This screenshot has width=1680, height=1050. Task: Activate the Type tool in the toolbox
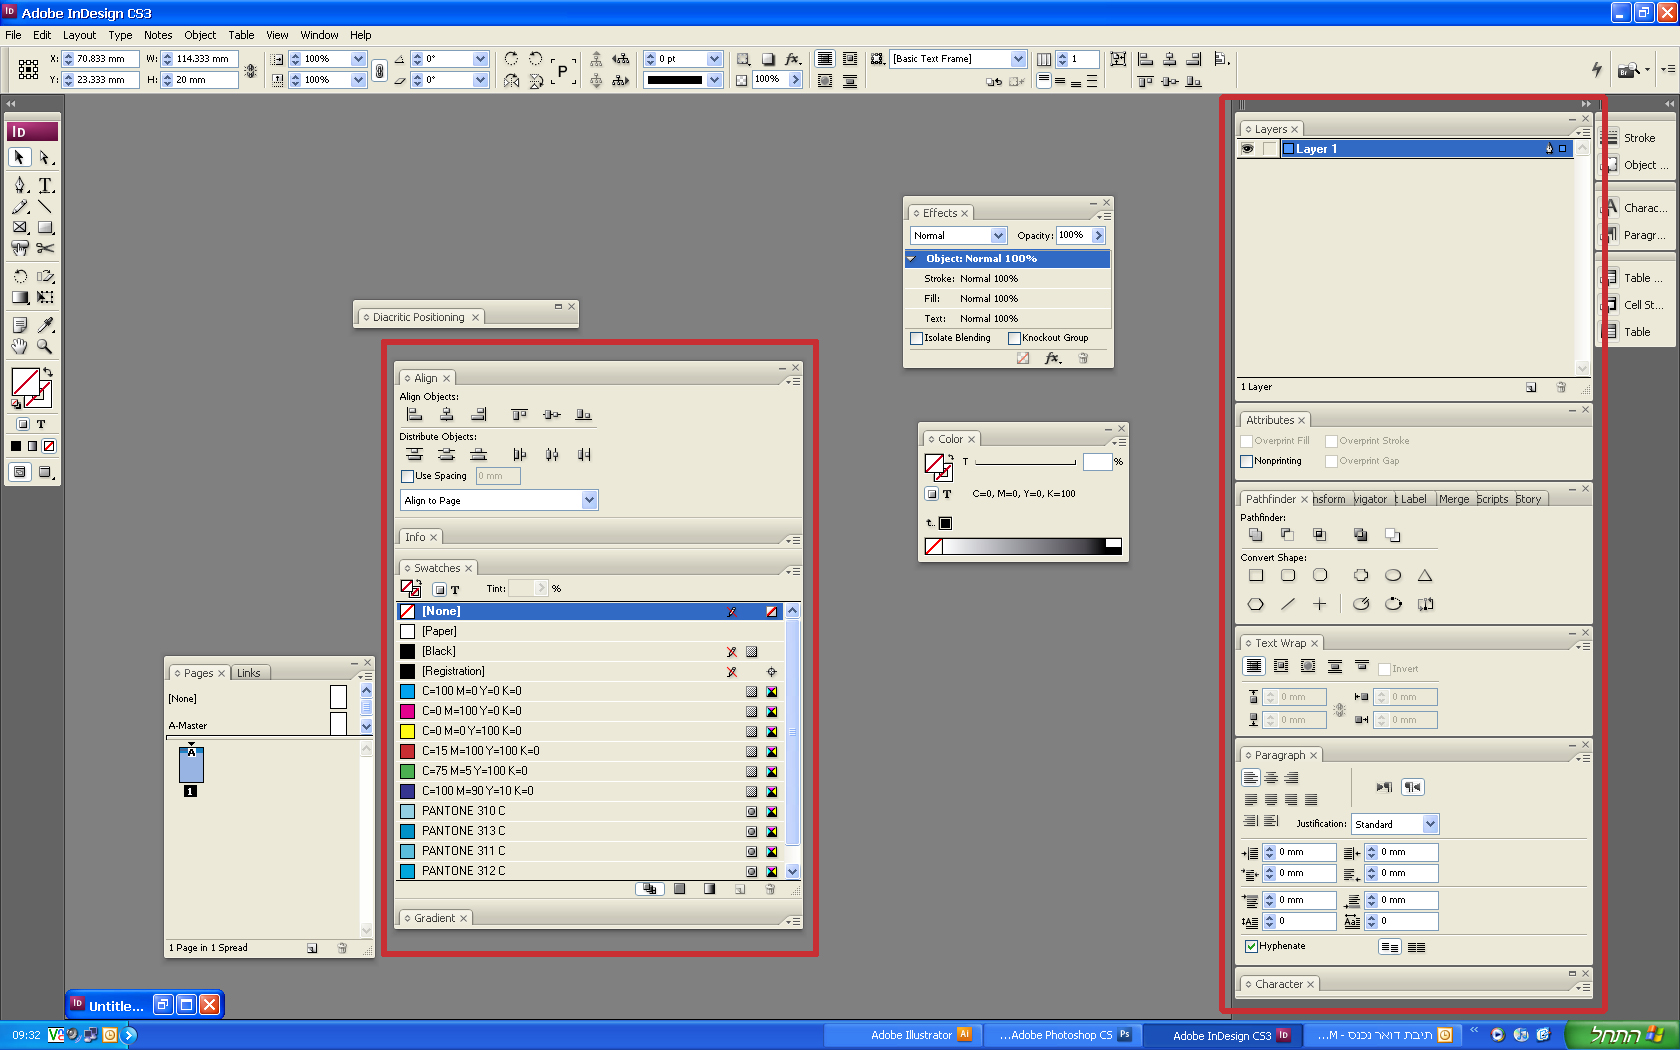click(45, 185)
